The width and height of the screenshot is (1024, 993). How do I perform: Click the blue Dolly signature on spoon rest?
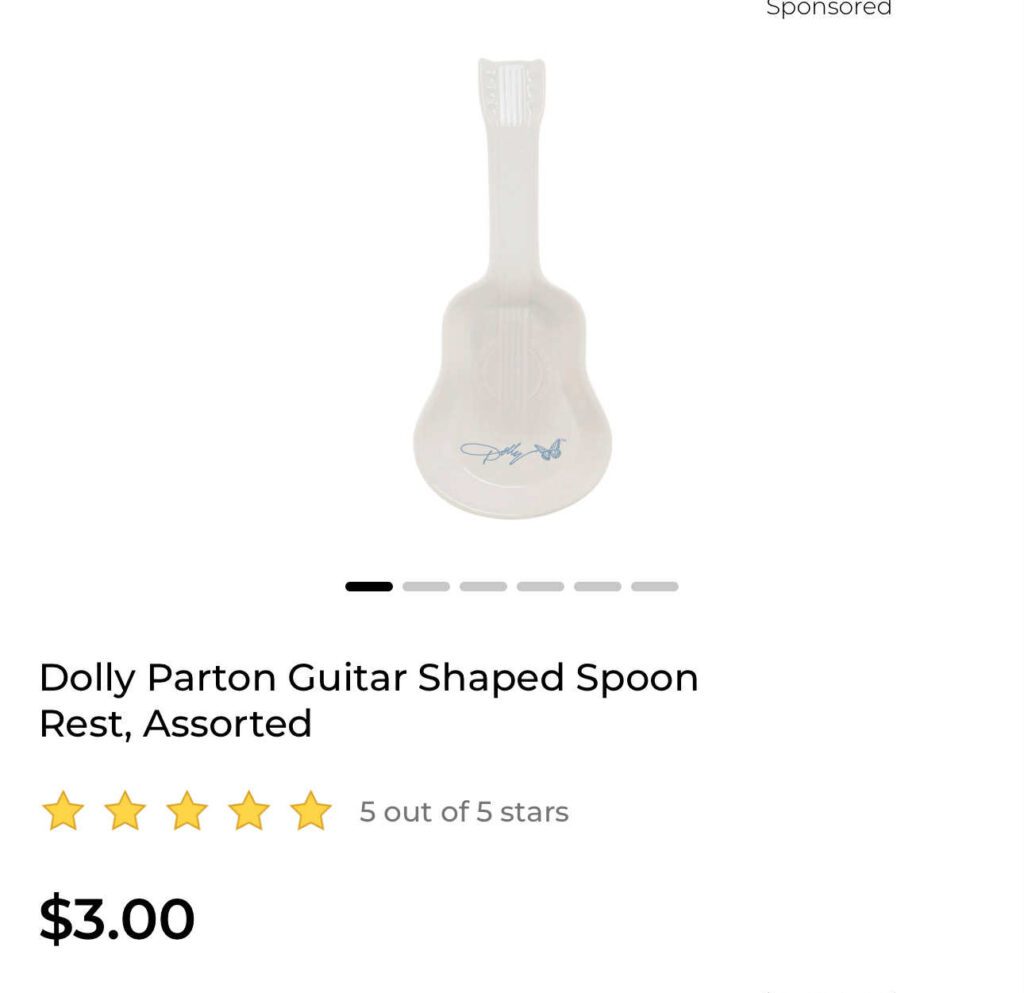click(x=494, y=453)
